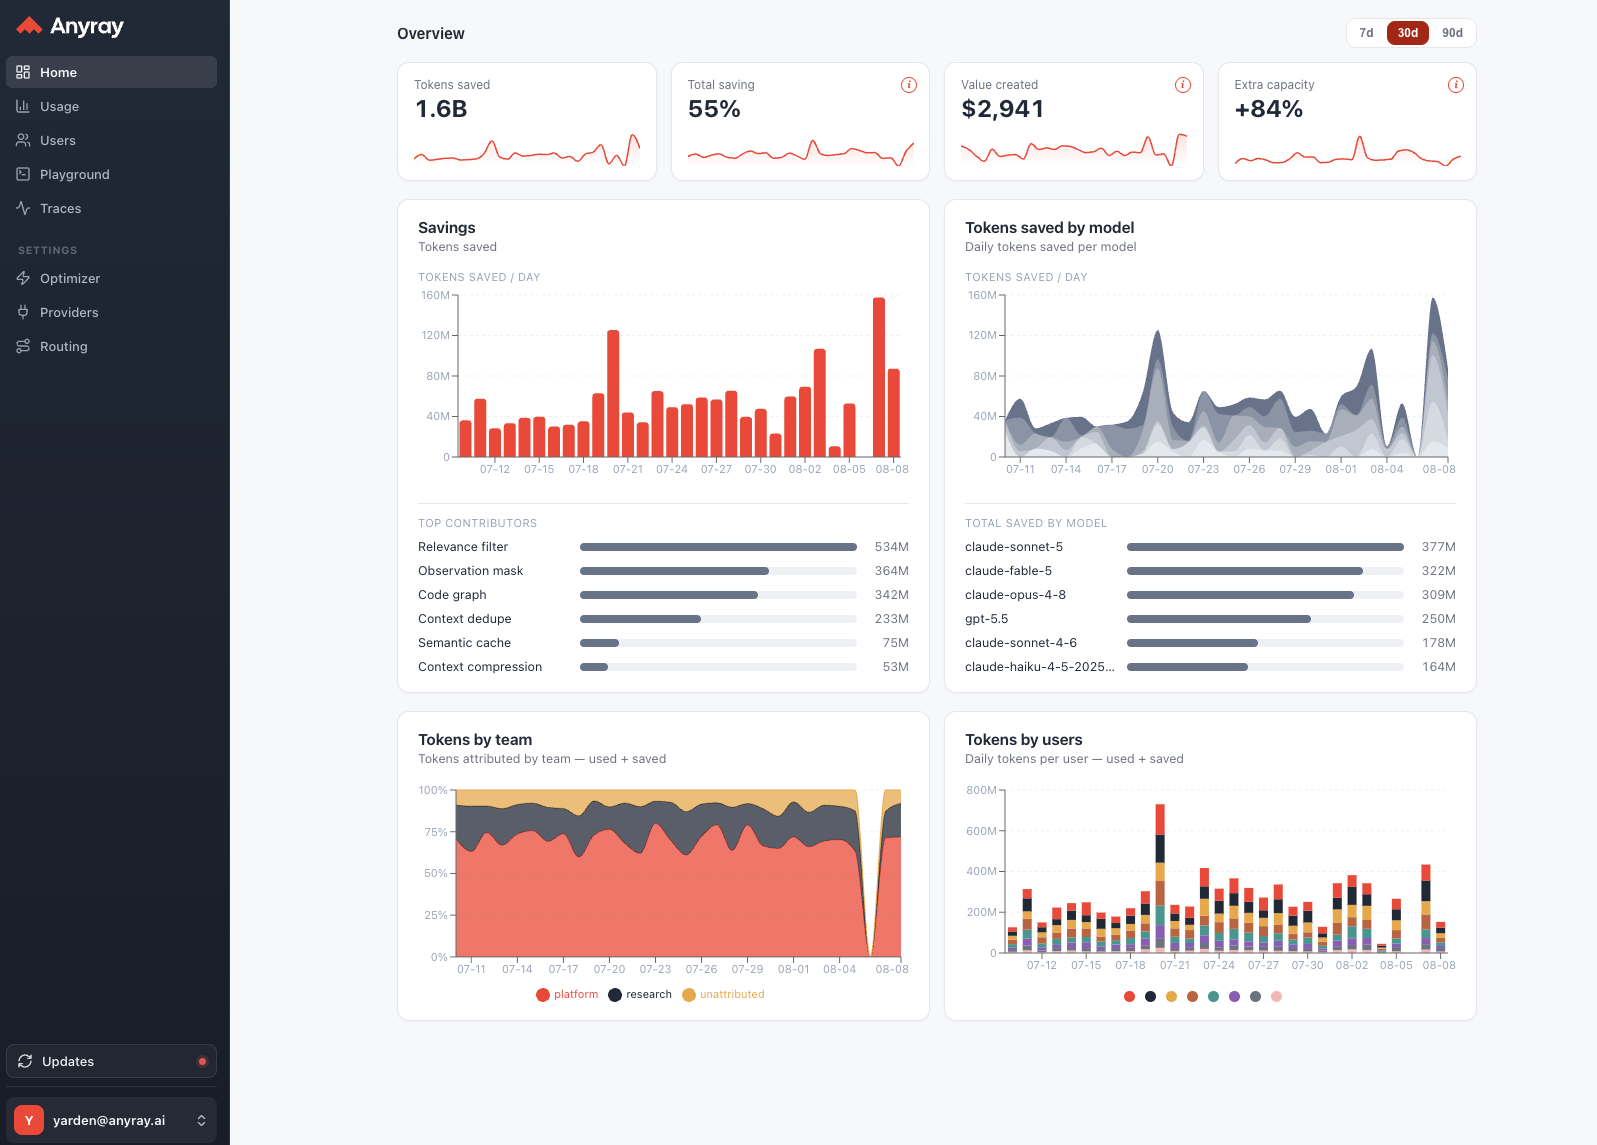The image size is (1597, 1145).
Task: Click the Overview page title
Action: 431,34
